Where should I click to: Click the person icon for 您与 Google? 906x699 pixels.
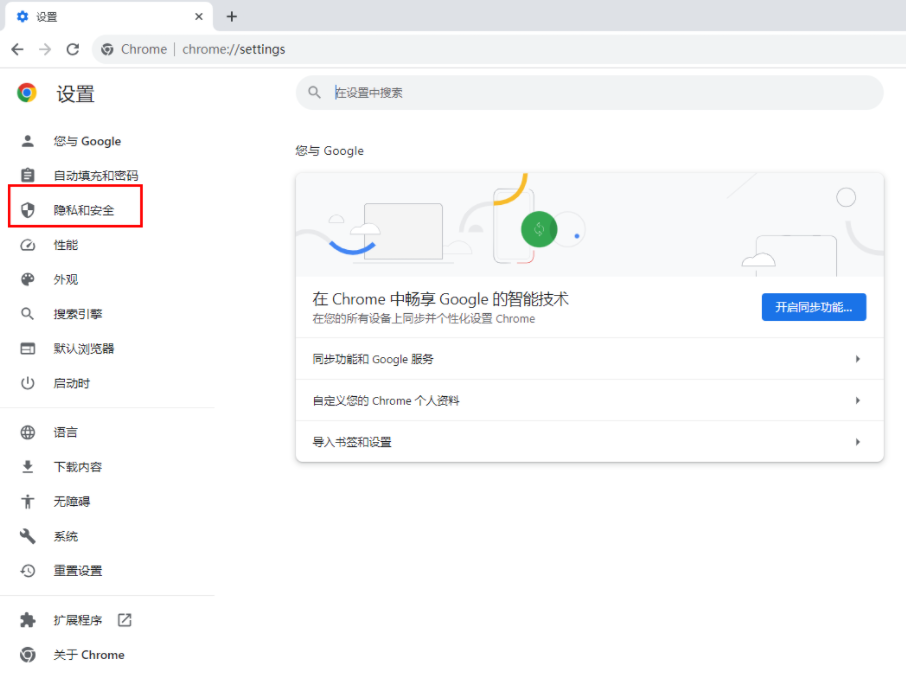(28, 141)
